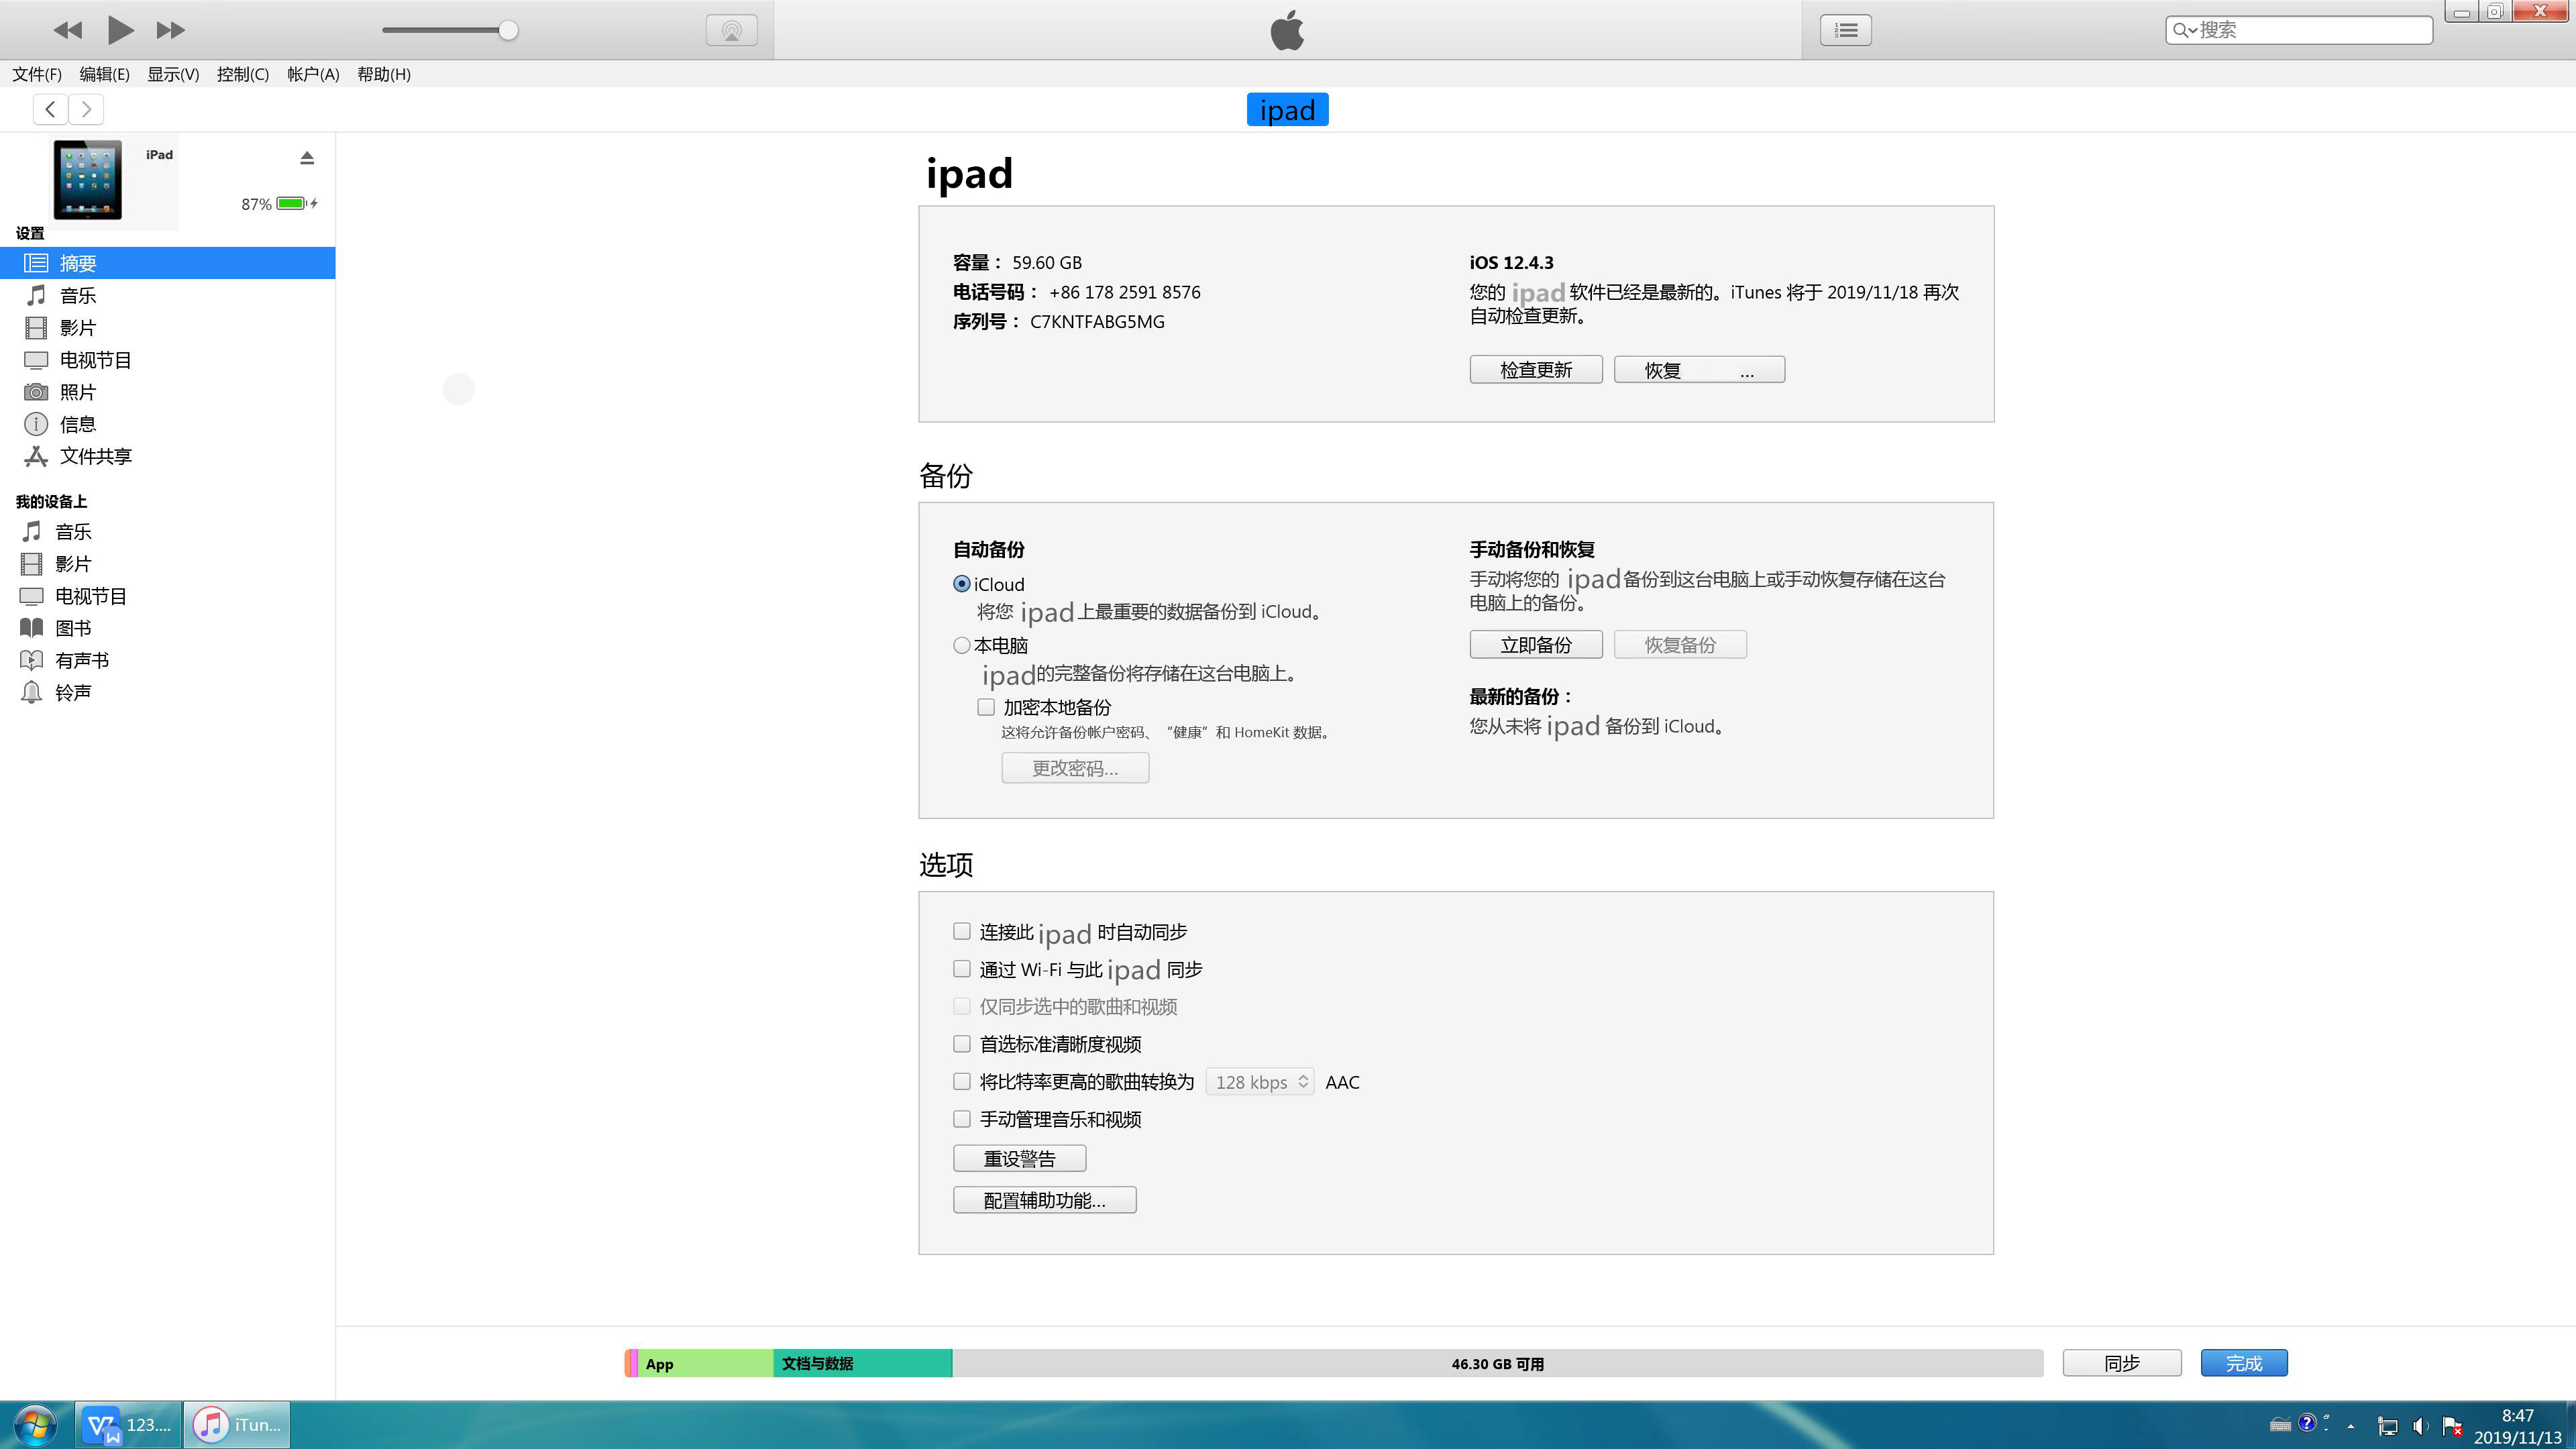2576x1449 pixels.
Task: Eject the iPad with eject icon
Action: (307, 157)
